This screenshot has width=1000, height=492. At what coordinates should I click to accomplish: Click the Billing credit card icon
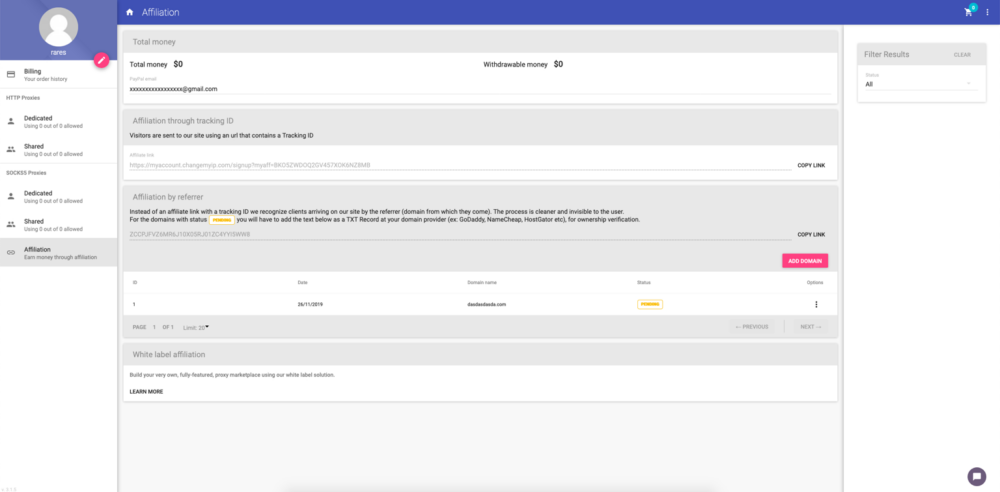tap(11, 74)
